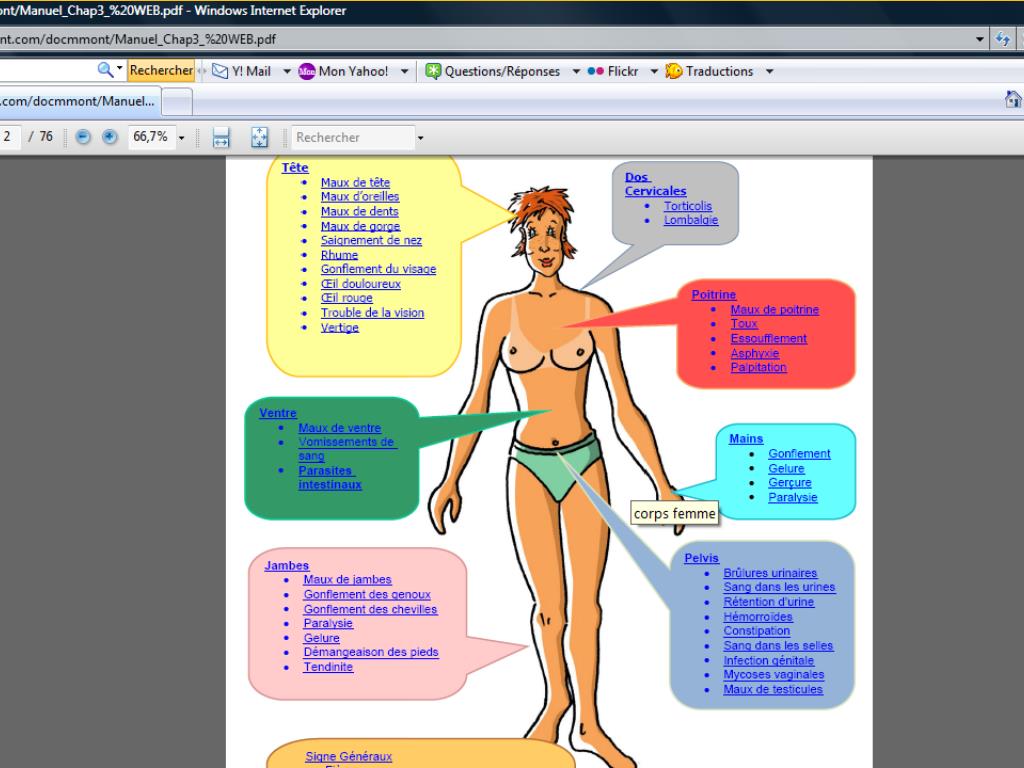
Task: Open the Mains heading link
Action: 746,439
